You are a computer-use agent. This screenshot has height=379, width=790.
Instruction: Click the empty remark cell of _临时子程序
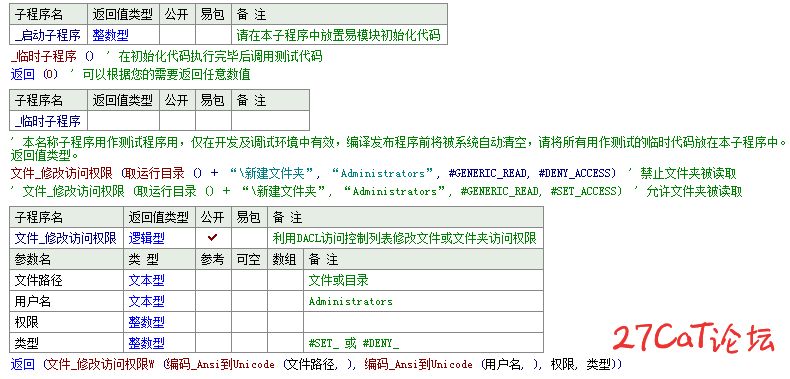pos(271,121)
